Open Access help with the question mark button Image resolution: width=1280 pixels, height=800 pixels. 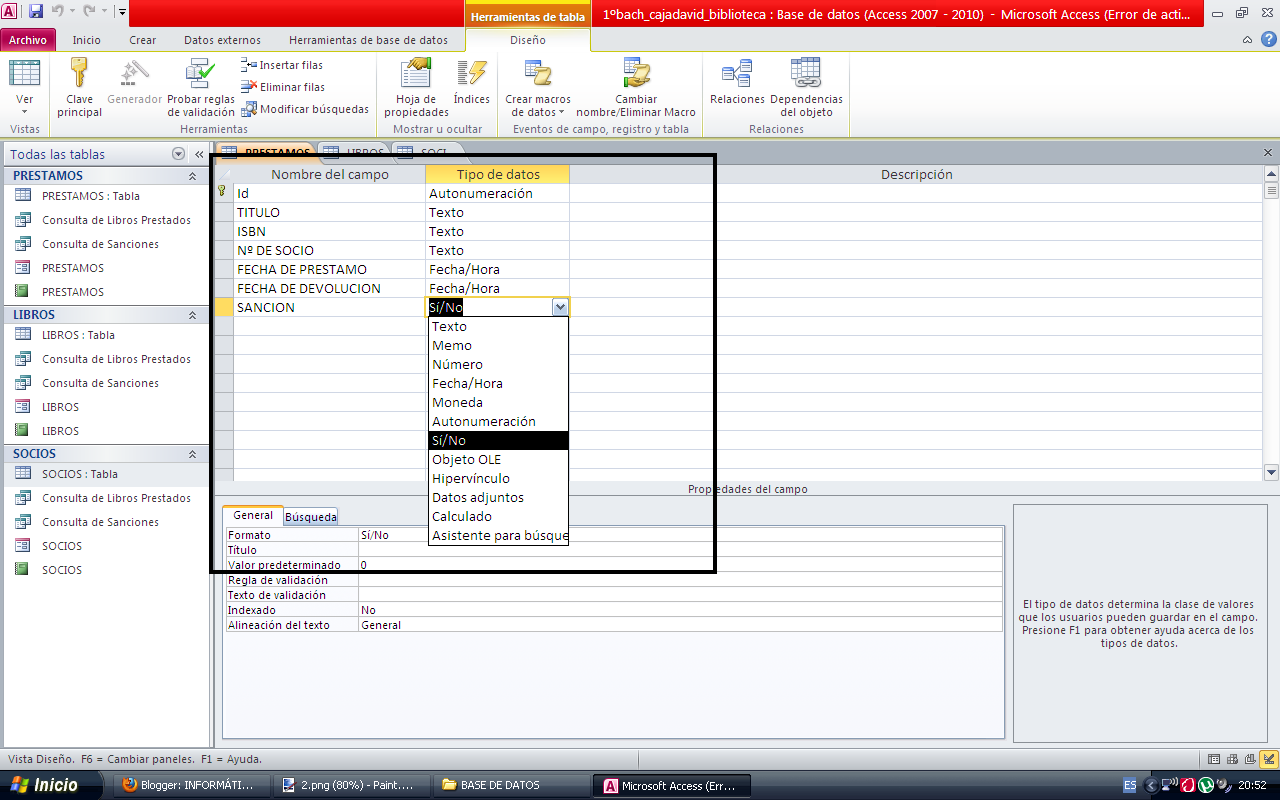tap(1268, 39)
